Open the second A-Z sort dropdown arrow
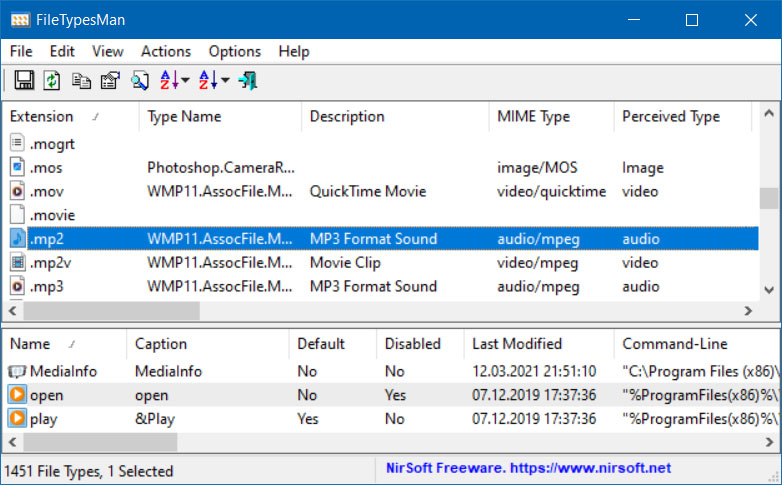 pyautogui.click(x=225, y=80)
